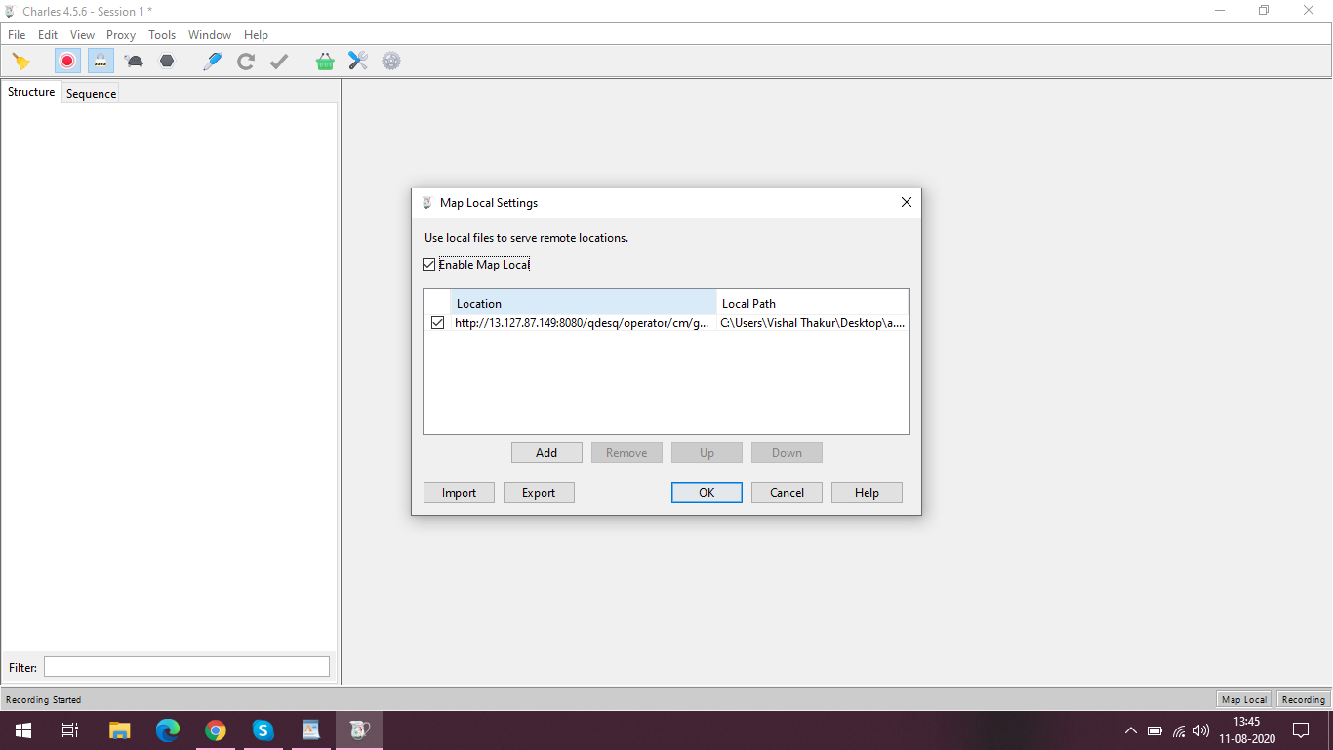The image size is (1333, 750).
Task: Click the Add button in Map Local Settings
Action: coord(546,453)
